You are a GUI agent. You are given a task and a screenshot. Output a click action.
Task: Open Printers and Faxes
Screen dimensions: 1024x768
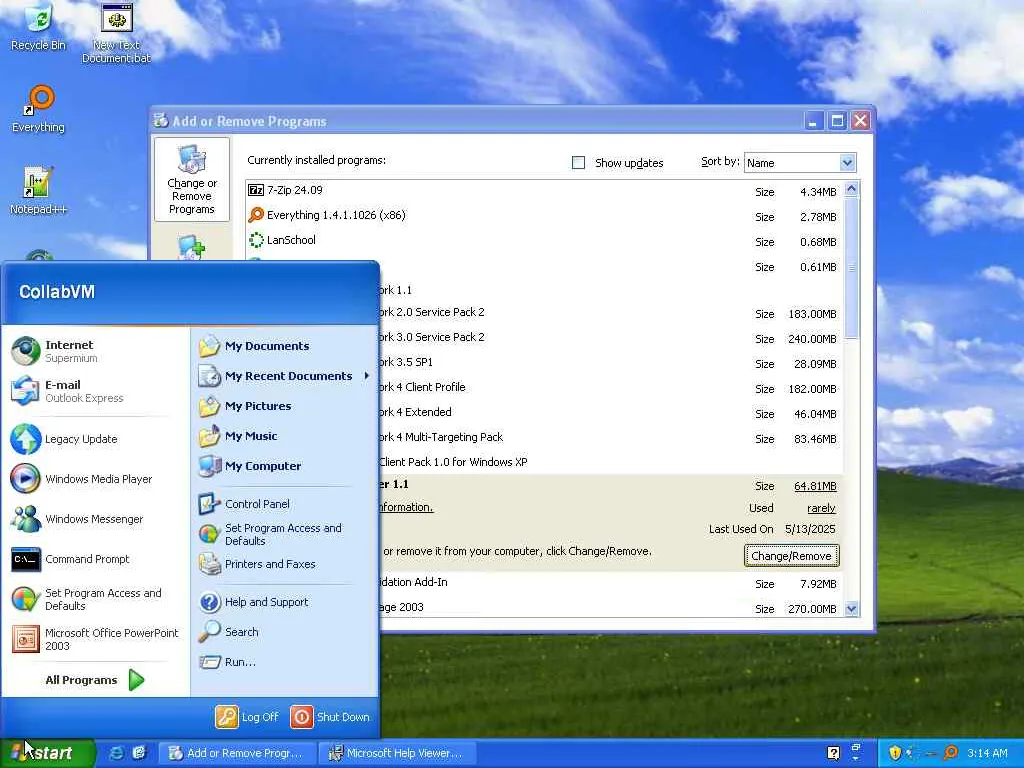click(x=285, y=564)
